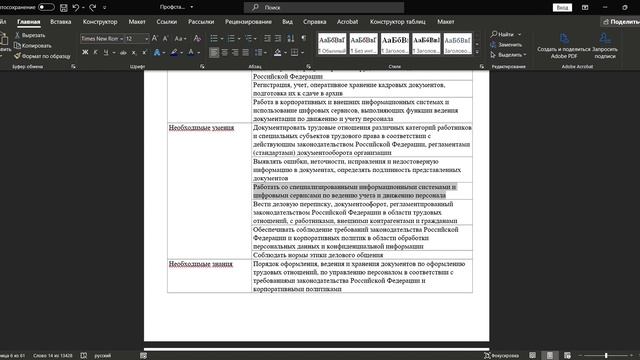Toggle underline formatting (Ч)
This screenshot has width=640, height=360.
pyautogui.click(x=106, y=52)
